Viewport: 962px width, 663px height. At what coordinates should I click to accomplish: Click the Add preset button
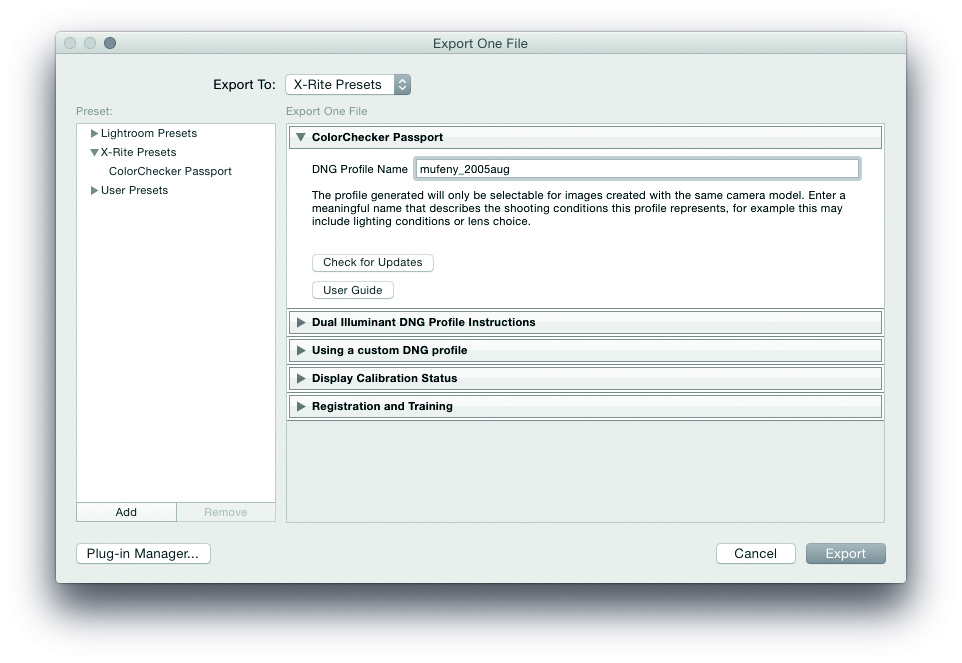[126, 512]
